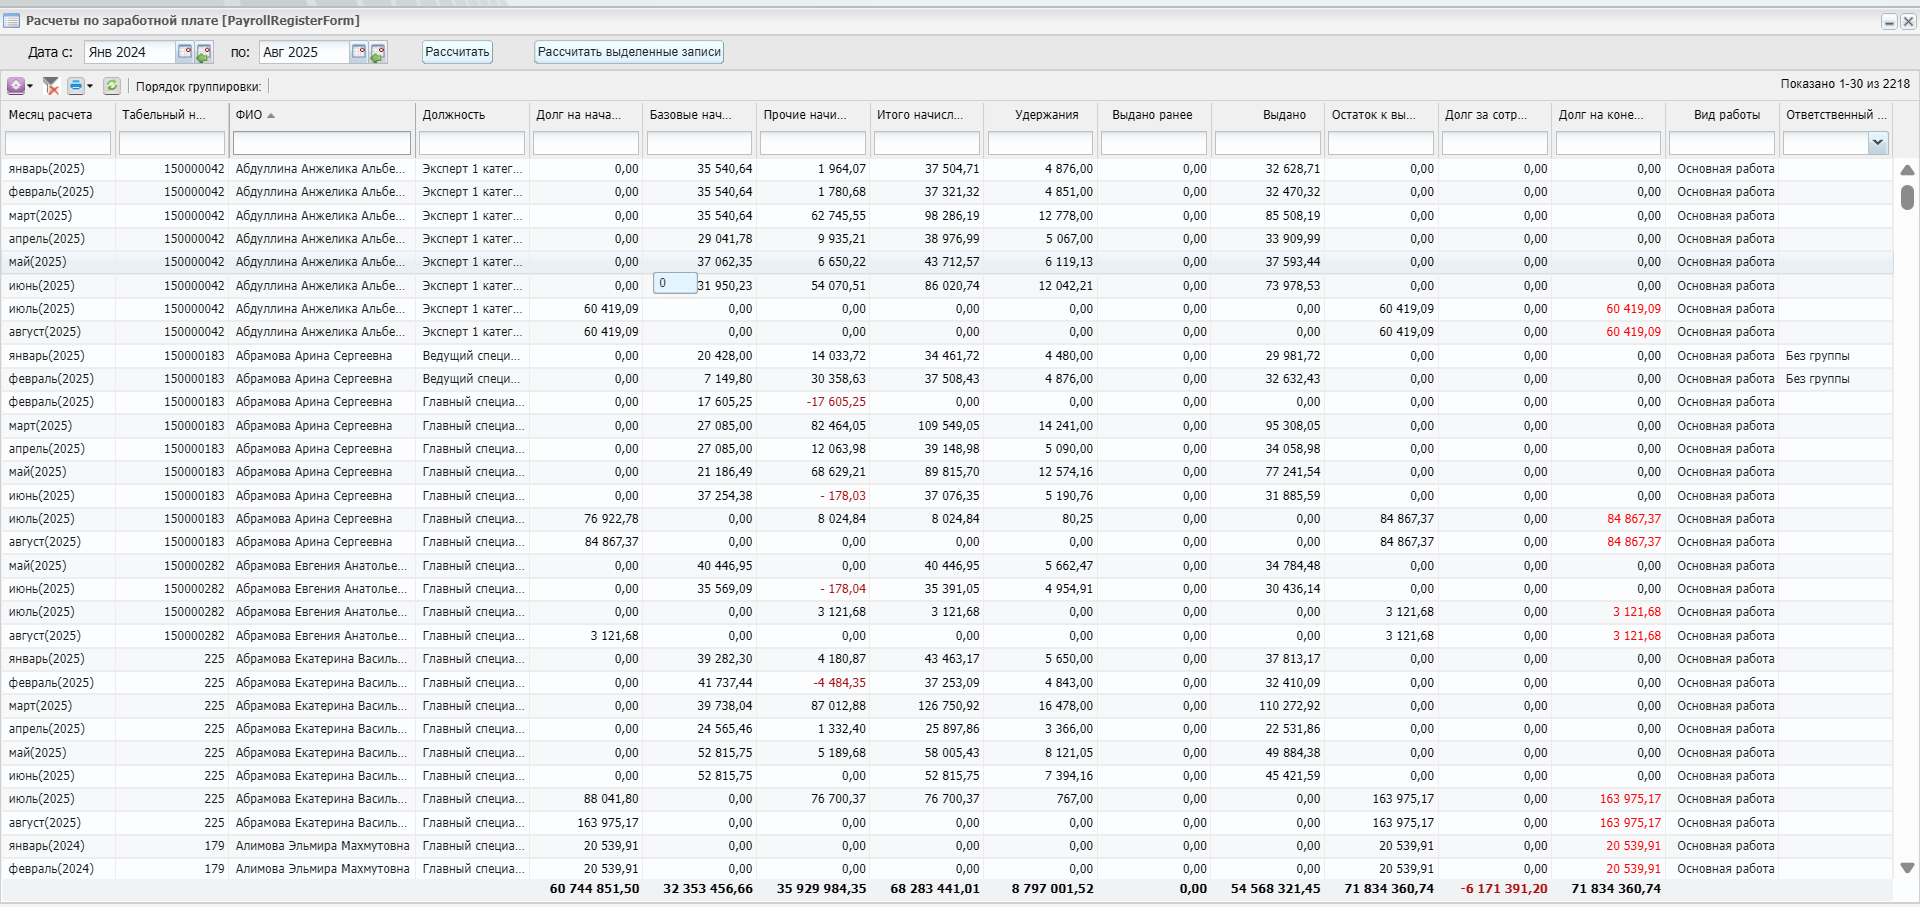Click red value -17 605,25
This screenshot has width=1920, height=907.
[836, 402]
